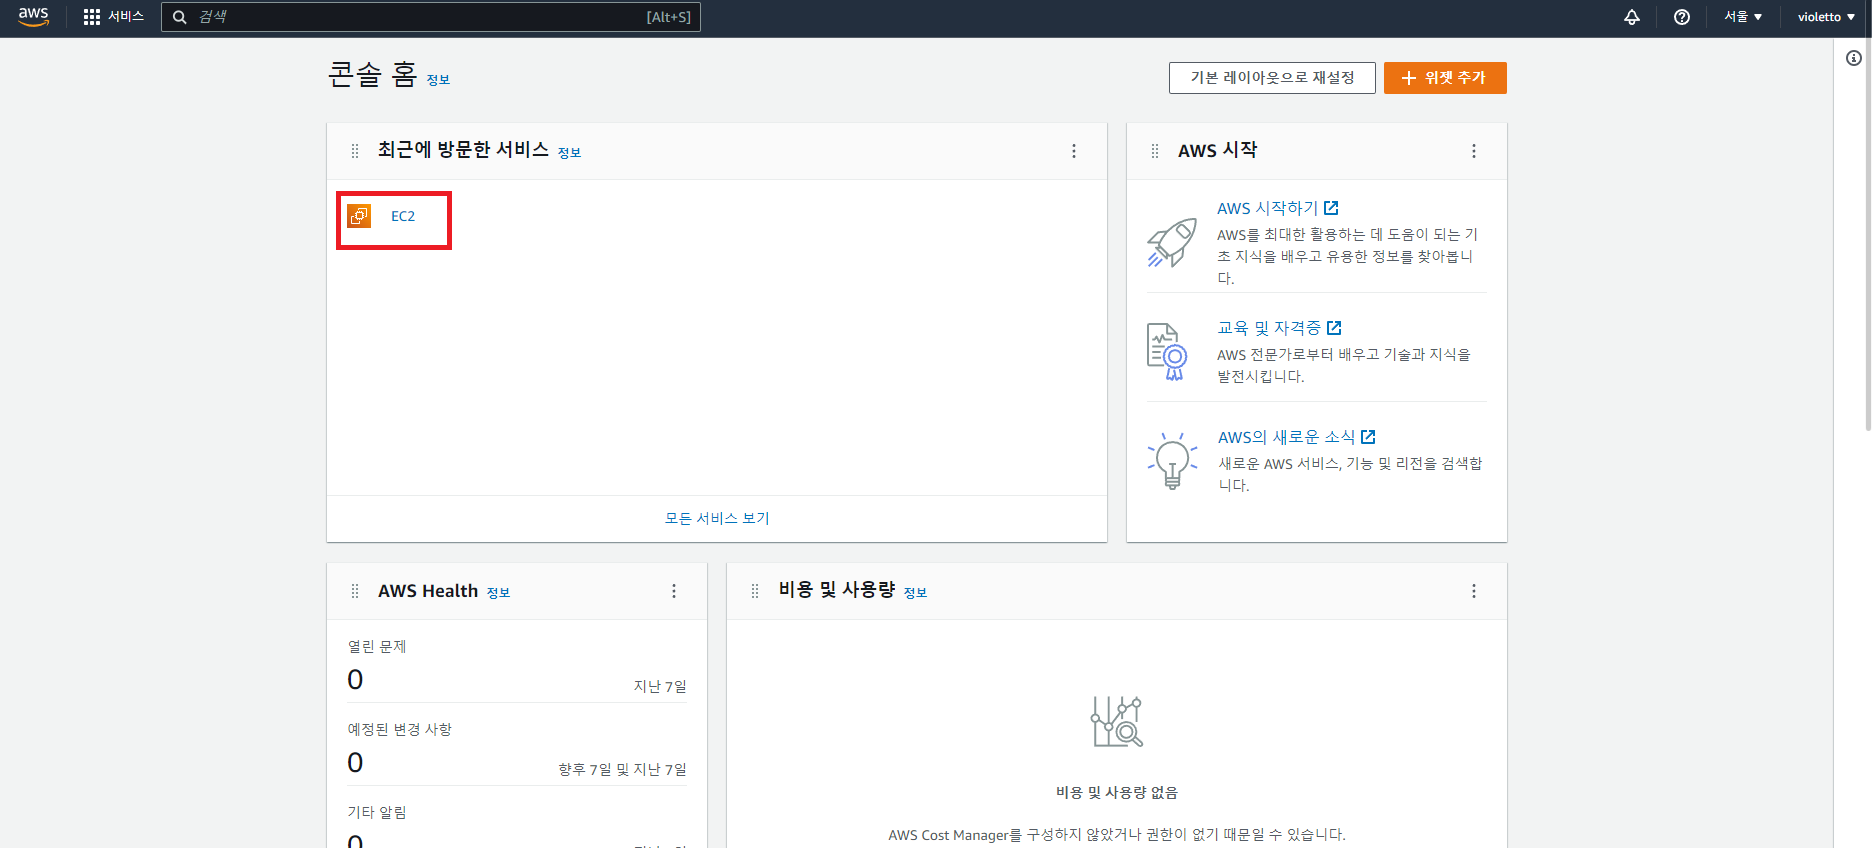Click 정보 link next to 최근에 방문한 서비스
The image size is (1872, 848).
569,153
